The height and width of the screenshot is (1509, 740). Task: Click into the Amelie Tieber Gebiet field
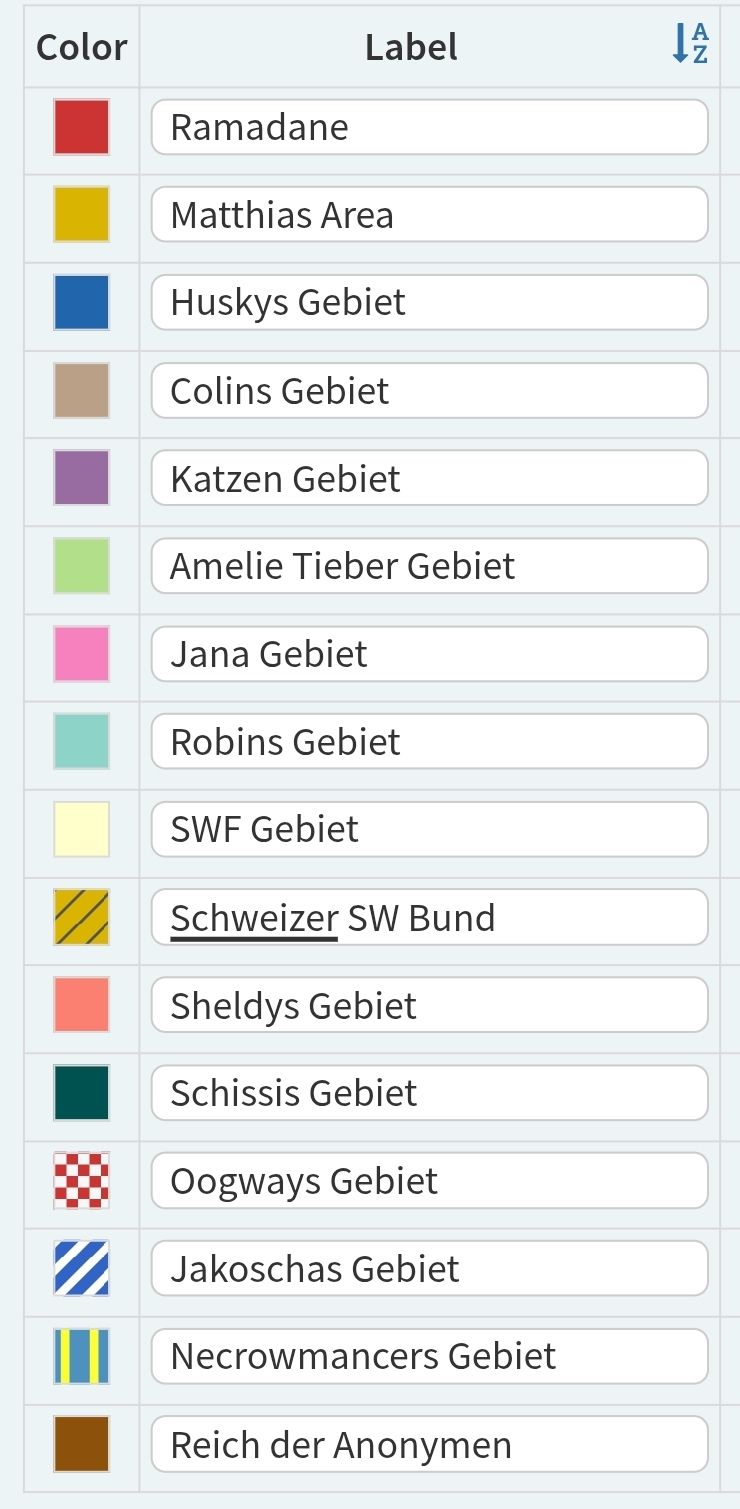click(x=429, y=566)
